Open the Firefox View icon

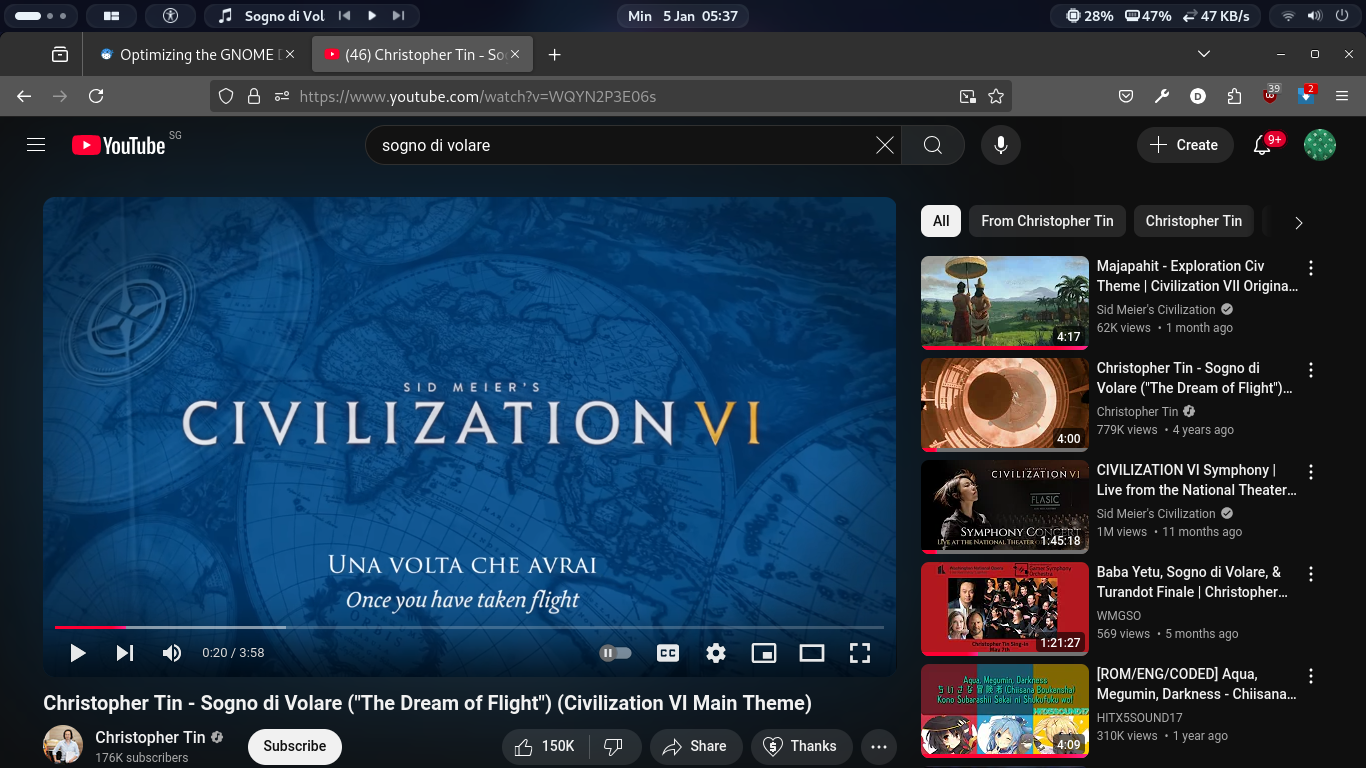60,55
